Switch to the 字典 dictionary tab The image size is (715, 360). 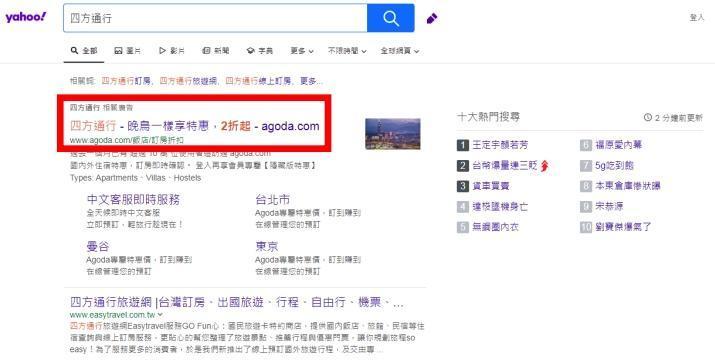[x=259, y=51]
